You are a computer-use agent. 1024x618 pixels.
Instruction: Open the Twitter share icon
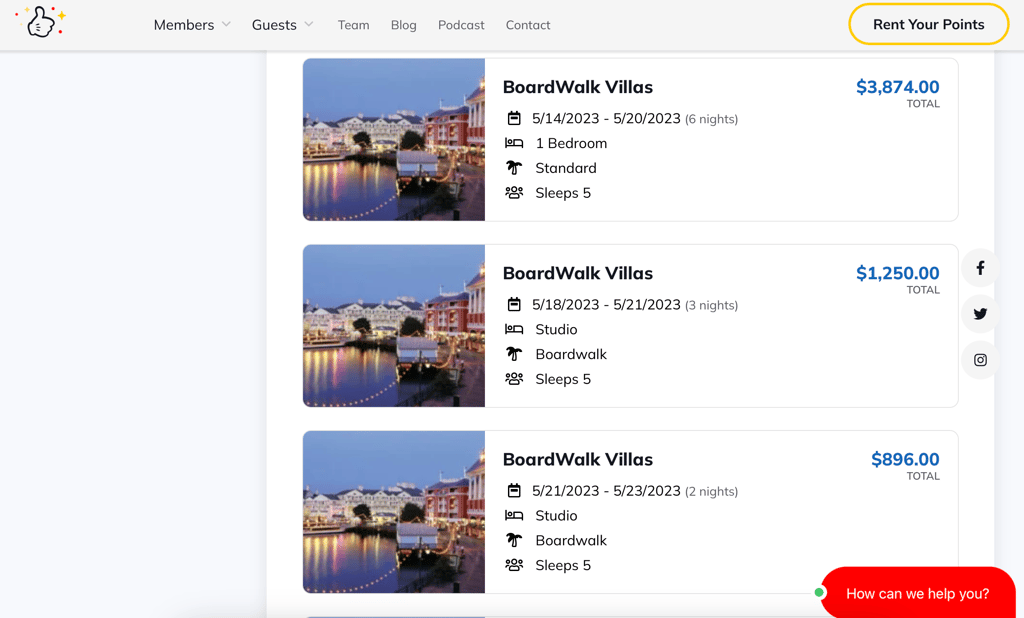(x=980, y=314)
